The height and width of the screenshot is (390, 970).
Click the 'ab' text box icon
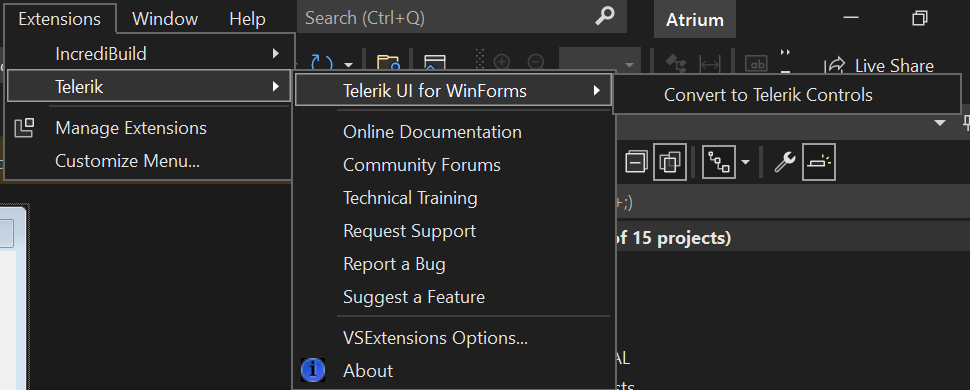pos(756,64)
